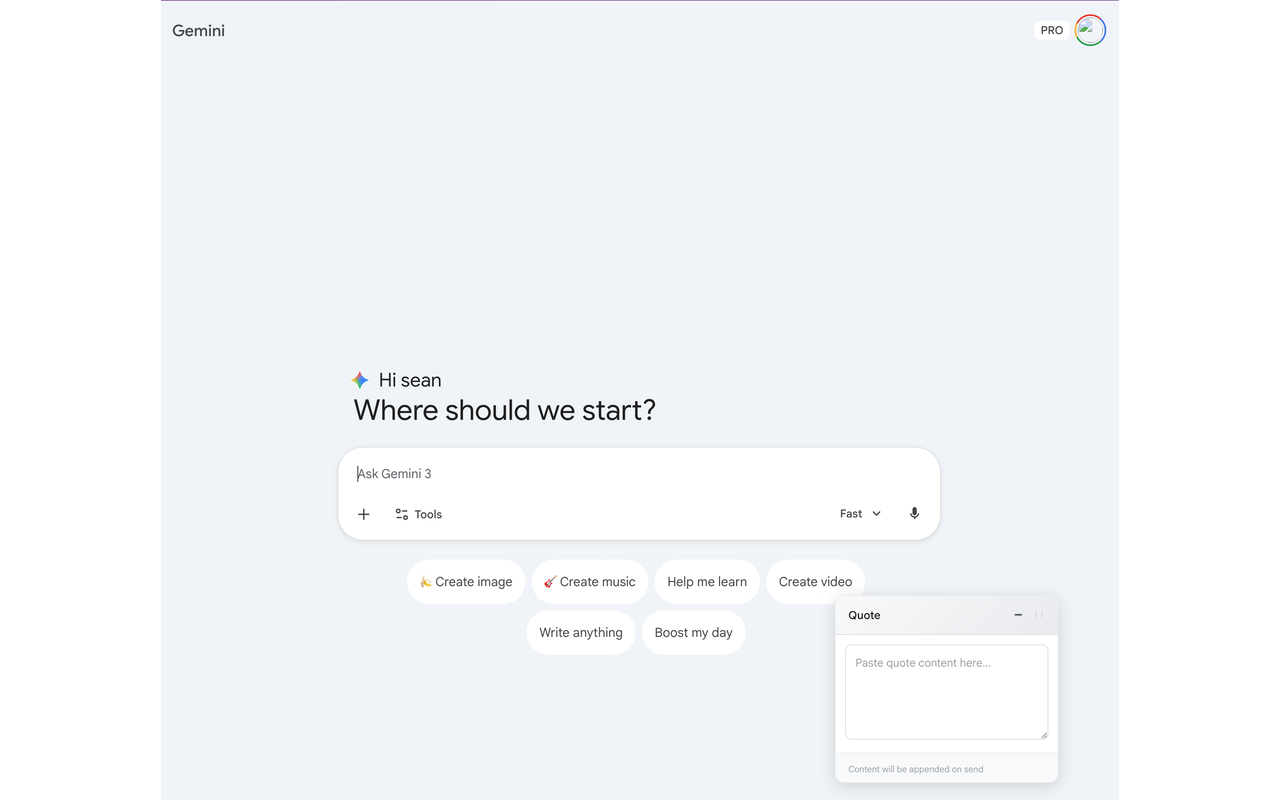The width and height of the screenshot is (1280, 800).
Task: Select the Write anything chip
Action: pos(581,633)
